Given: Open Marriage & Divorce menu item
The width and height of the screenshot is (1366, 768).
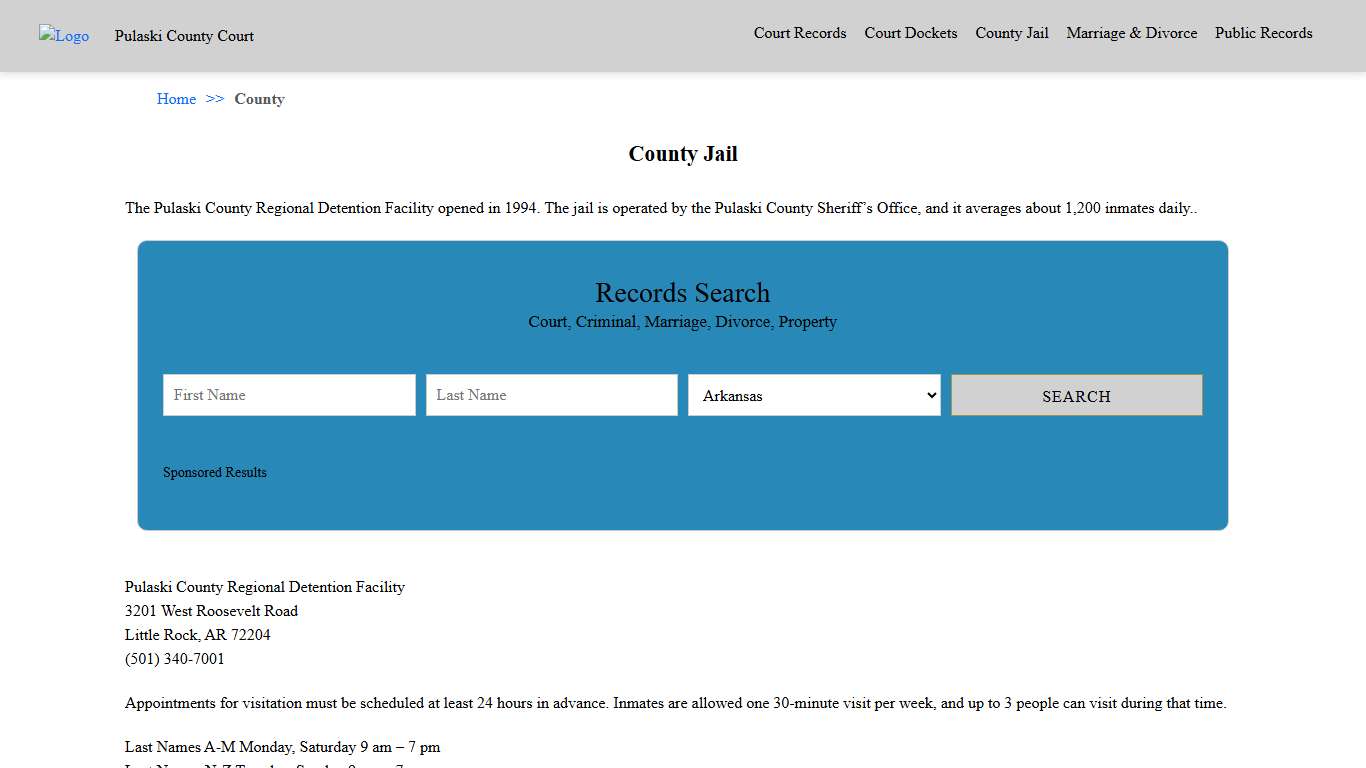Looking at the screenshot, I should tap(1131, 33).
